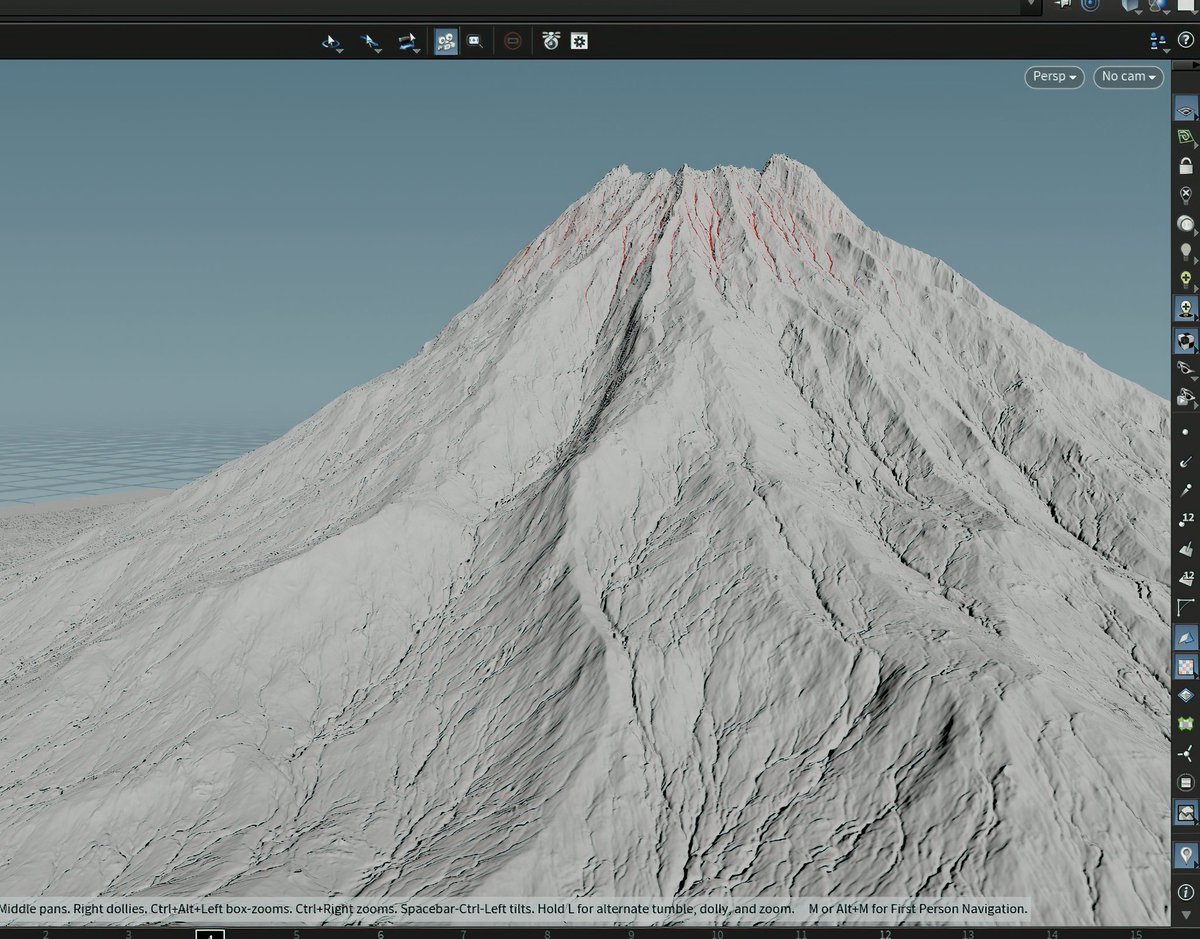Show point numbers icon with 12
Screen dimensions: 1200x939
(1185, 519)
